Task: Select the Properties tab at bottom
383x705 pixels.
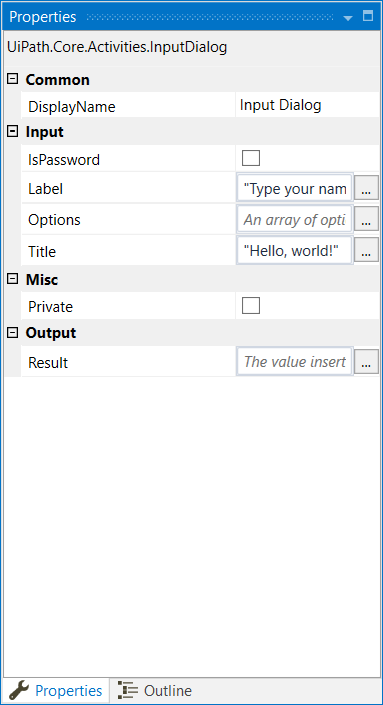Action: point(55,691)
